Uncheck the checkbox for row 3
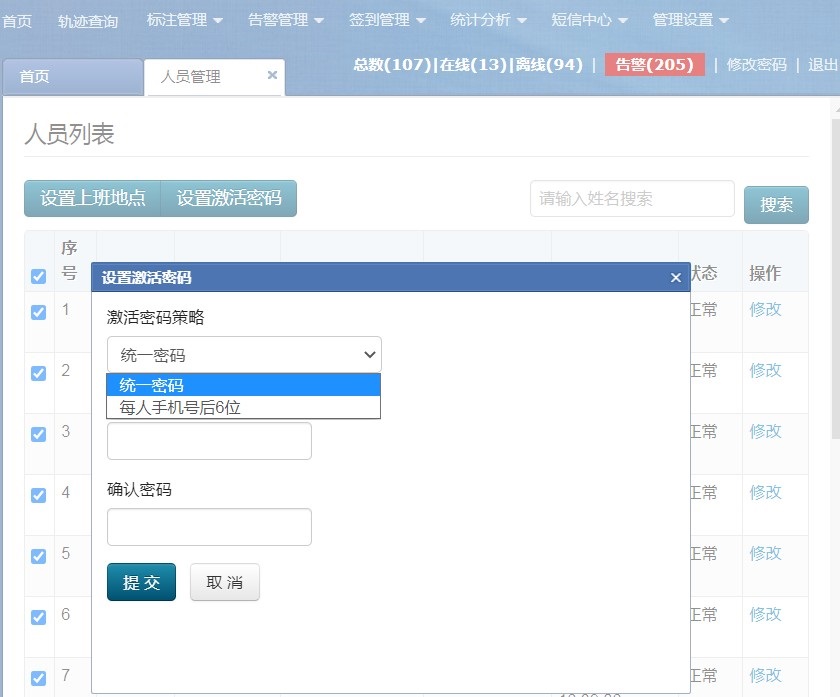Image resolution: width=840 pixels, height=697 pixels. [39, 434]
